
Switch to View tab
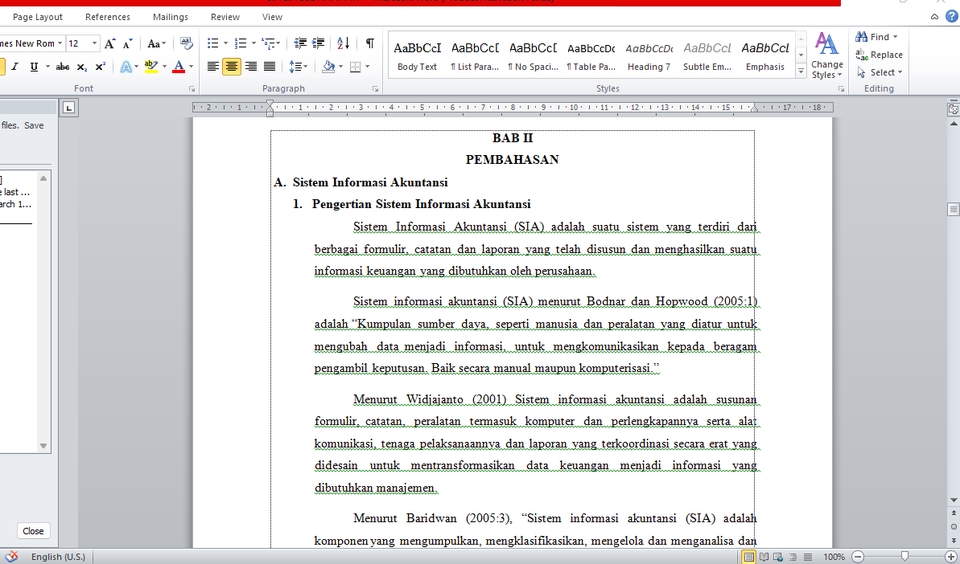[272, 17]
